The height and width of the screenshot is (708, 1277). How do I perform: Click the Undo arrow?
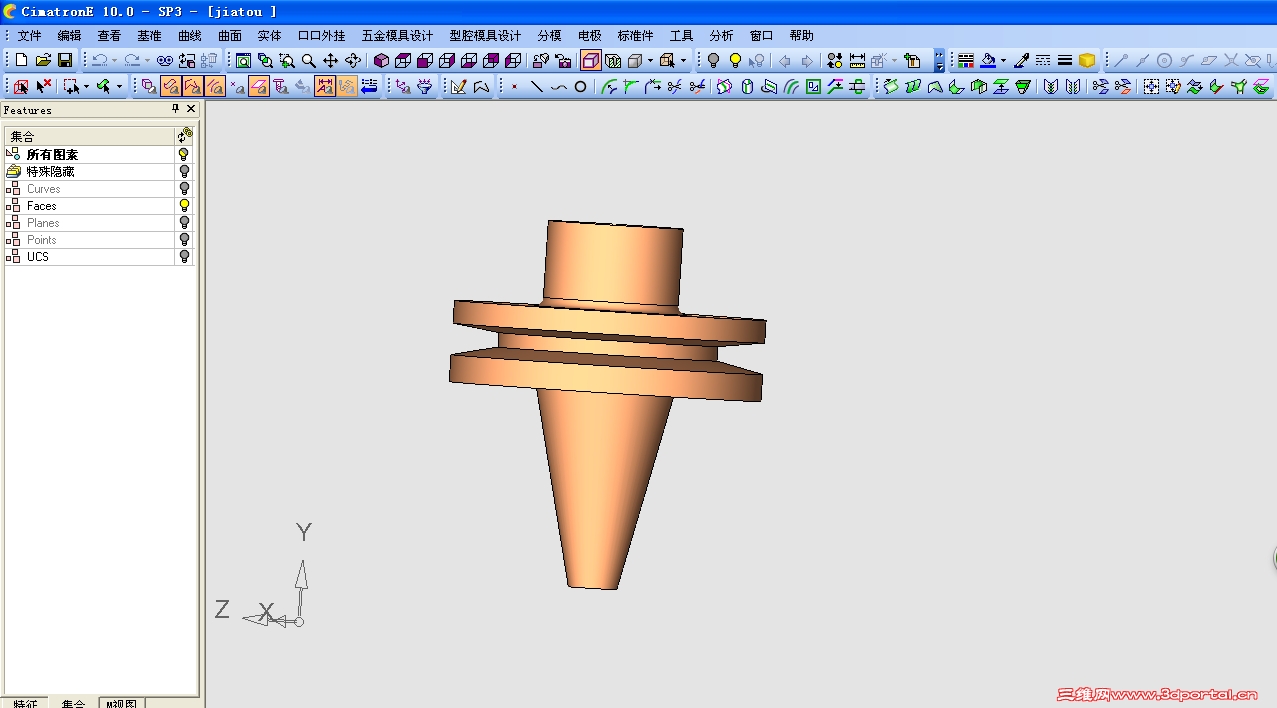click(x=100, y=60)
